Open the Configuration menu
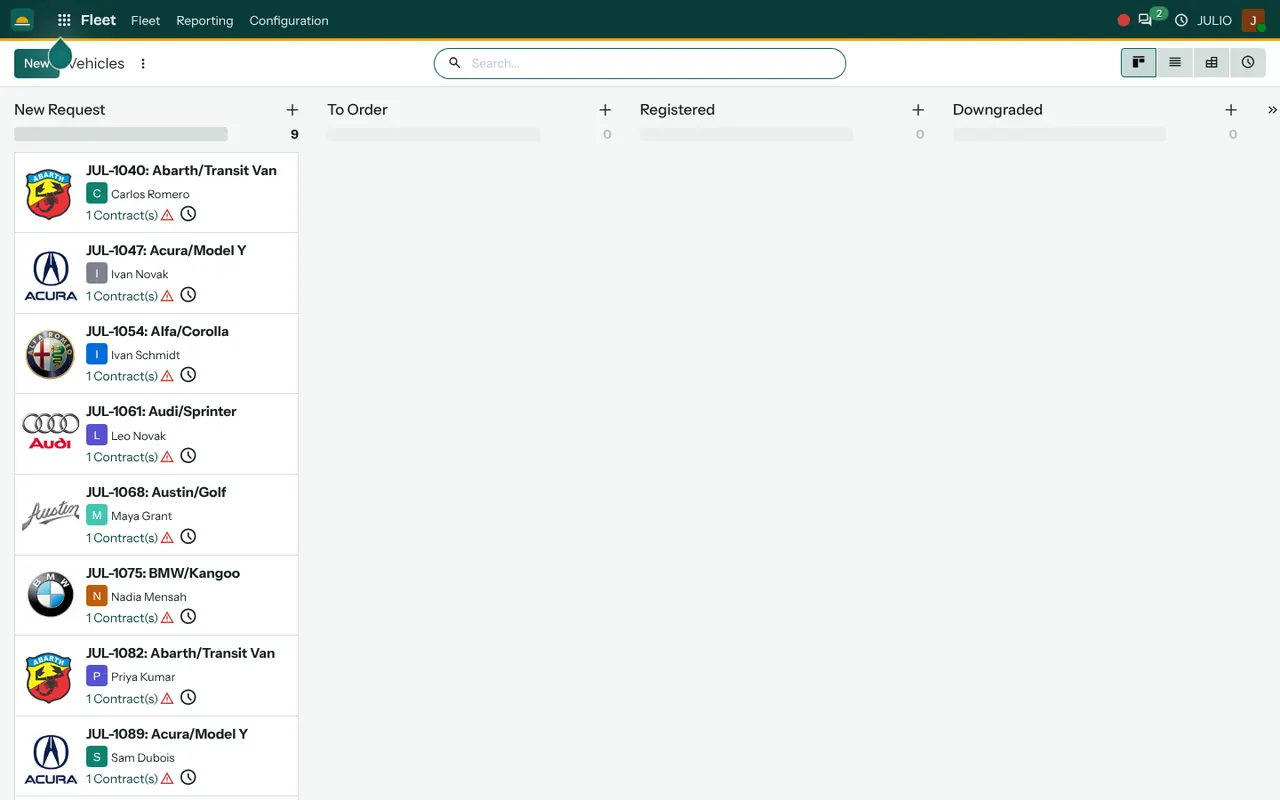1280x800 pixels. pos(289,20)
